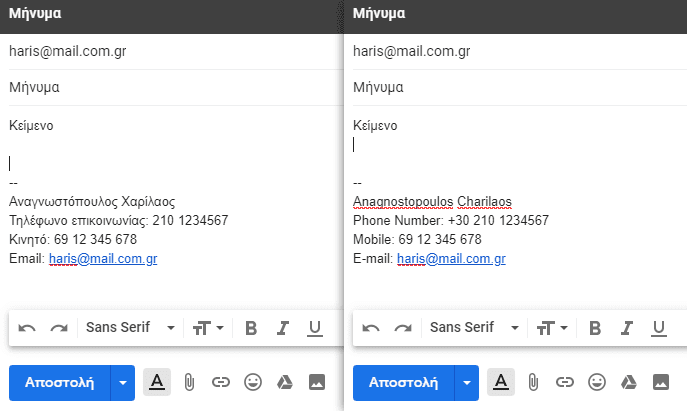687x411 pixels.
Task: Click recipient field in right window
Action: (520, 51)
